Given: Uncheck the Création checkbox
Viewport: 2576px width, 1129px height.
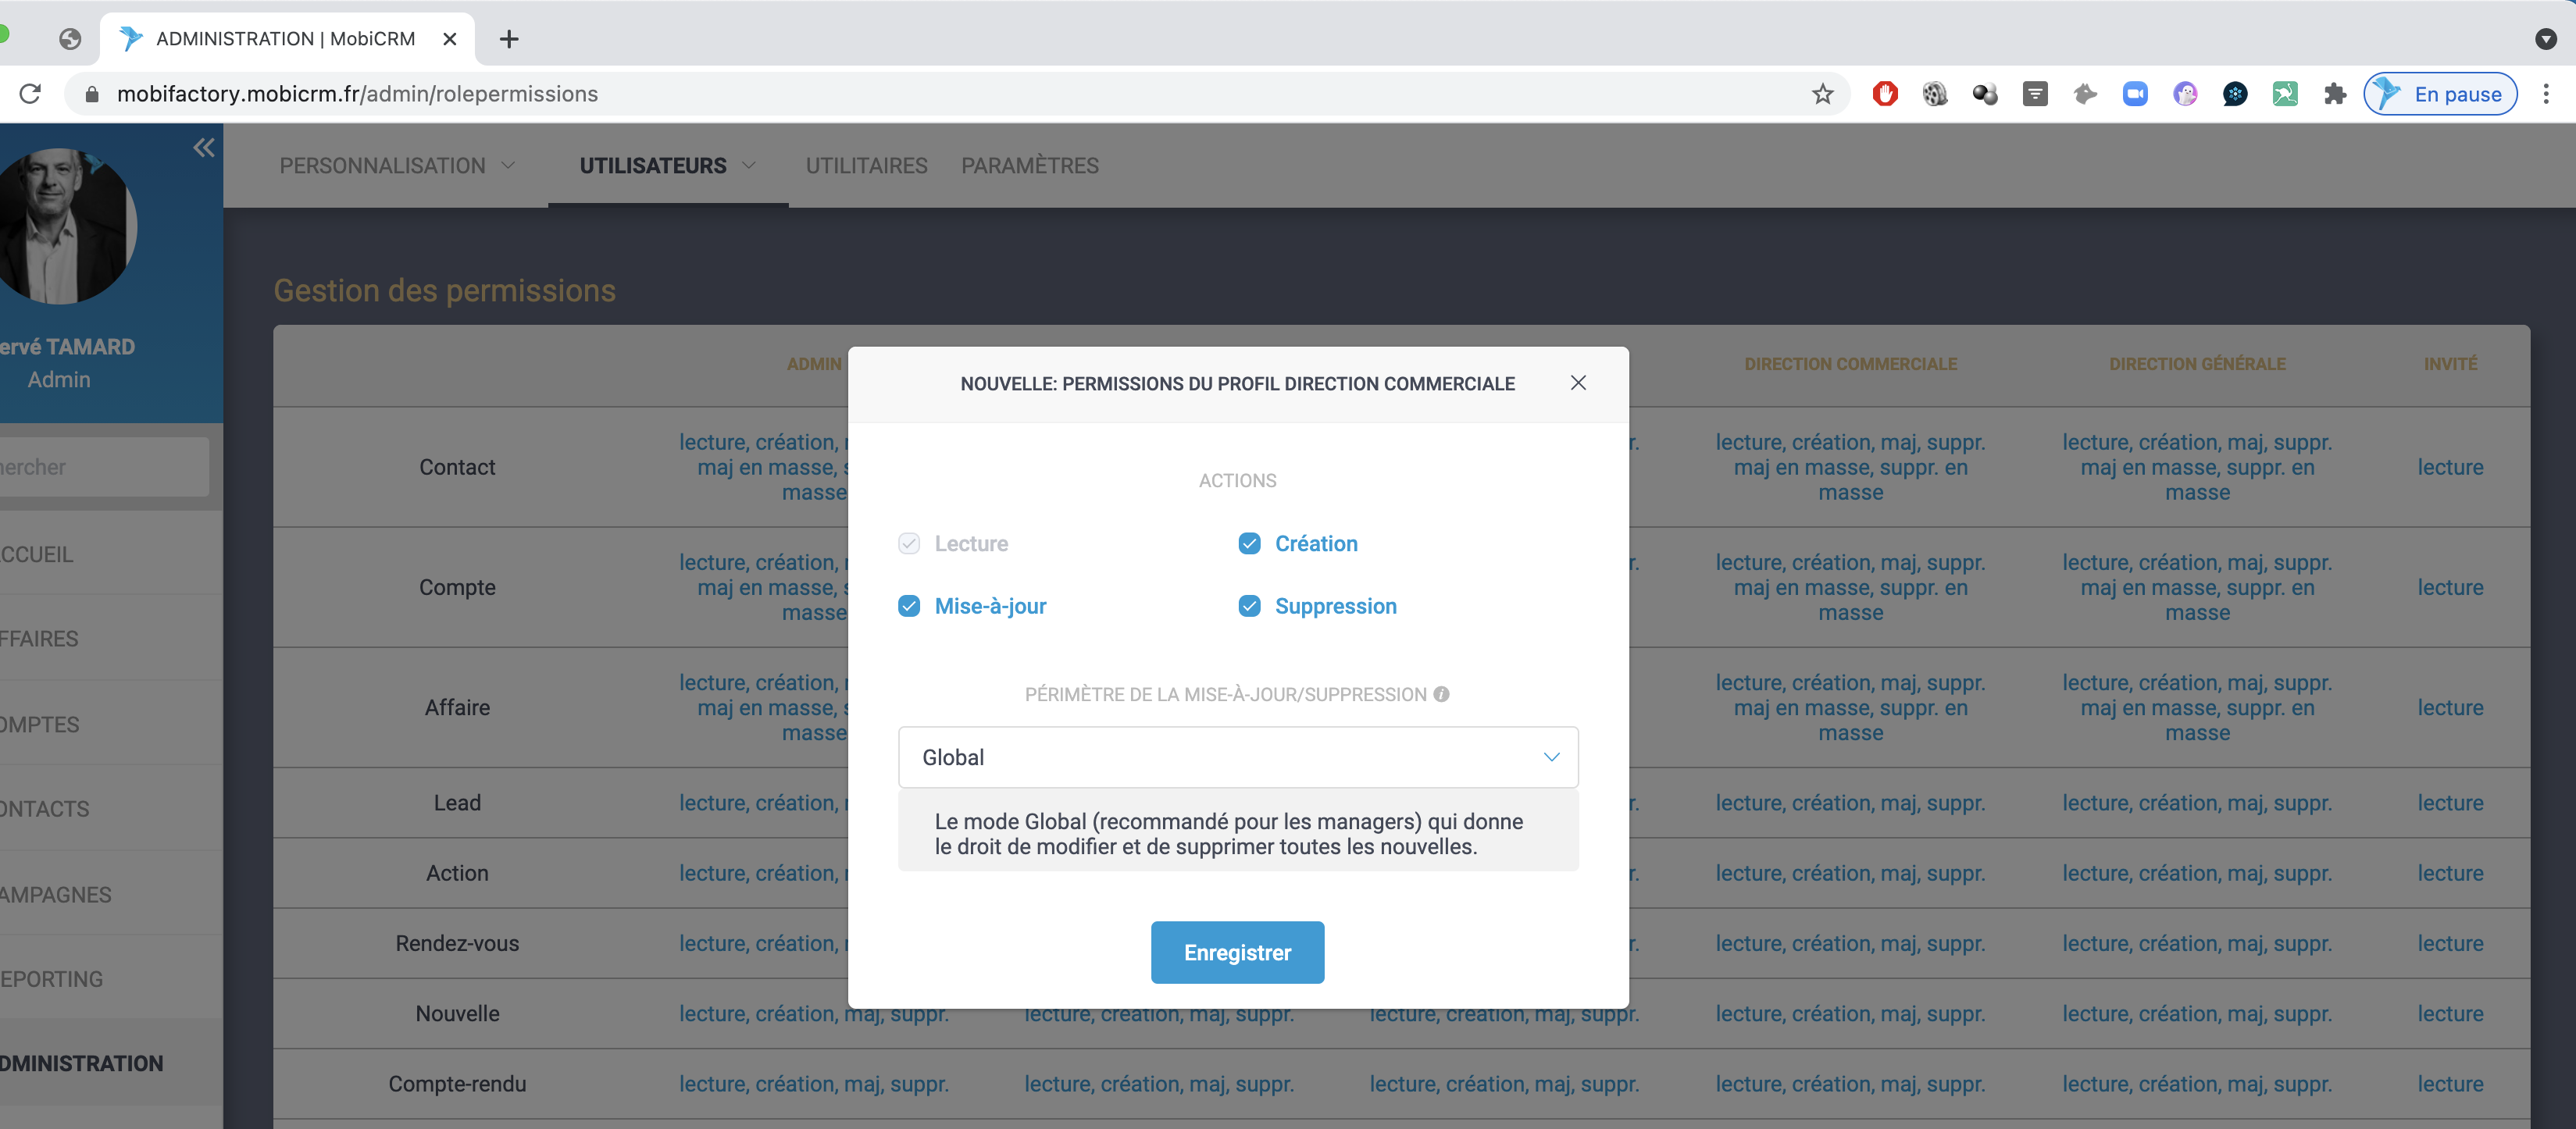Looking at the screenshot, I should point(1249,544).
